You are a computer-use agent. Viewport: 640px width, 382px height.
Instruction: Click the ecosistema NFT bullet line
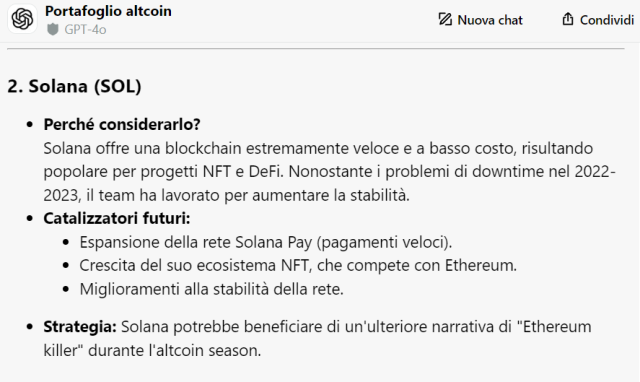click(x=298, y=265)
